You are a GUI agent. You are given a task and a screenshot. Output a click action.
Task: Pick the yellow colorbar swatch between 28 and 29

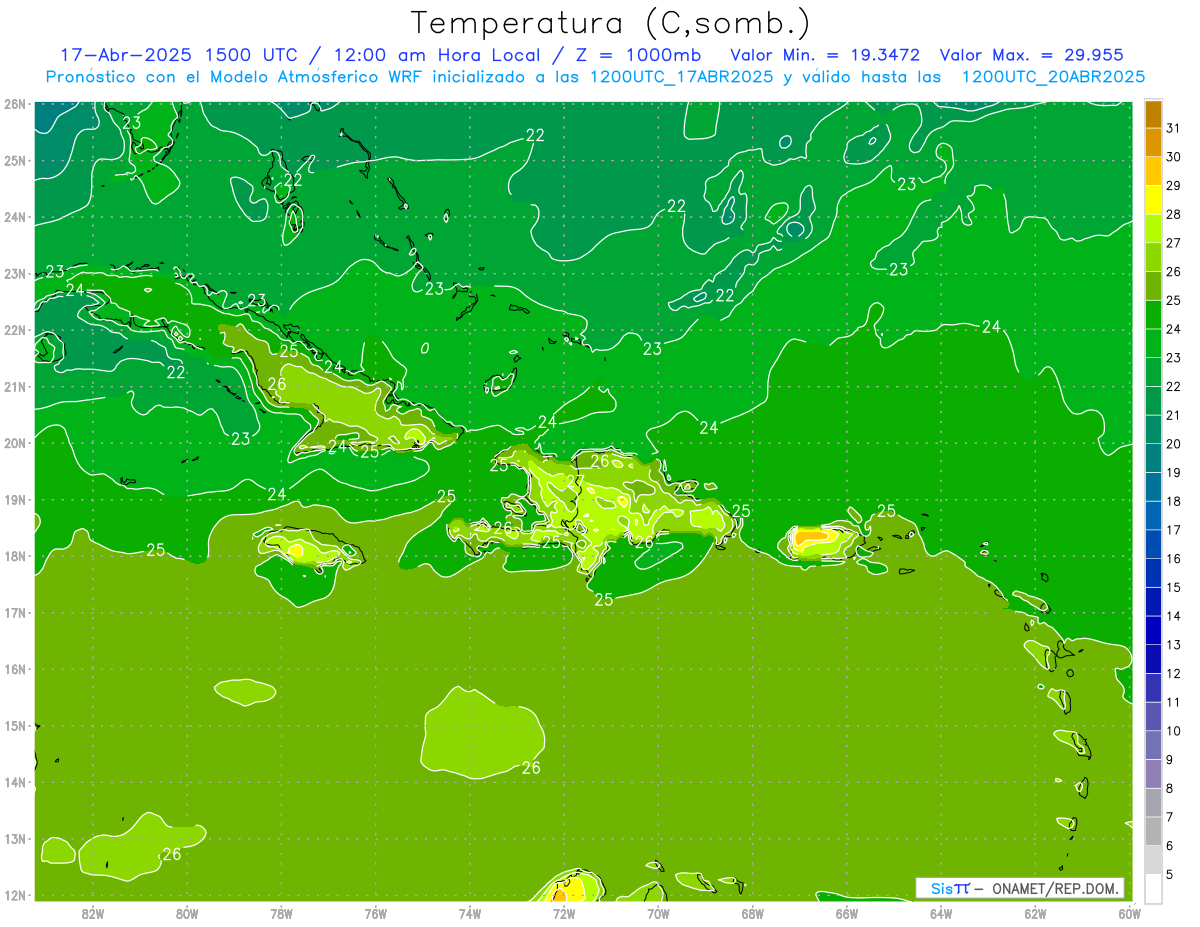tap(1153, 200)
